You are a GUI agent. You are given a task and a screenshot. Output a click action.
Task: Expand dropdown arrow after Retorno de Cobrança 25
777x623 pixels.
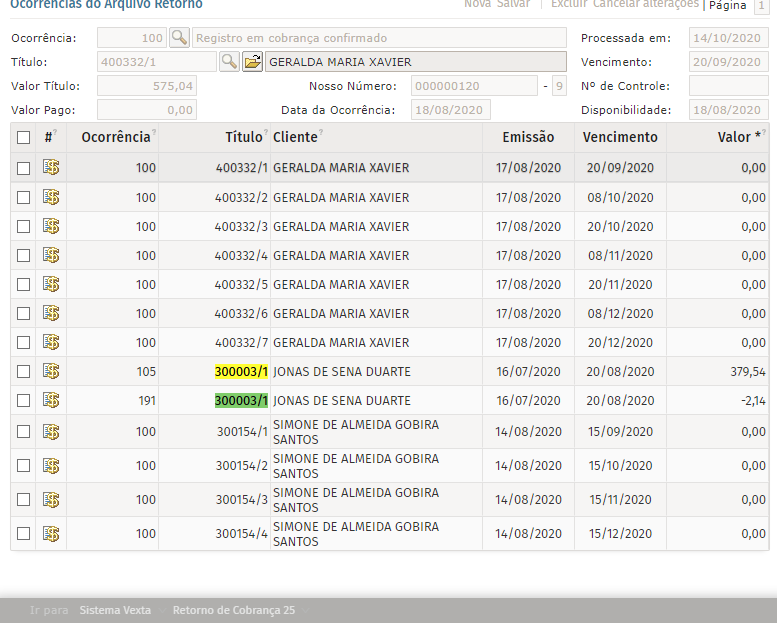click(305, 610)
